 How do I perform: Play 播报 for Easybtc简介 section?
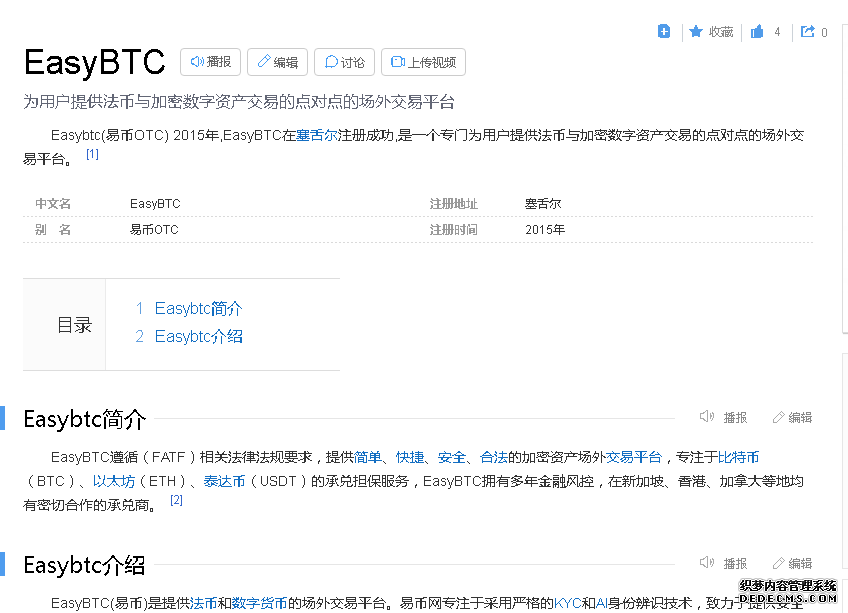[x=724, y=417]
